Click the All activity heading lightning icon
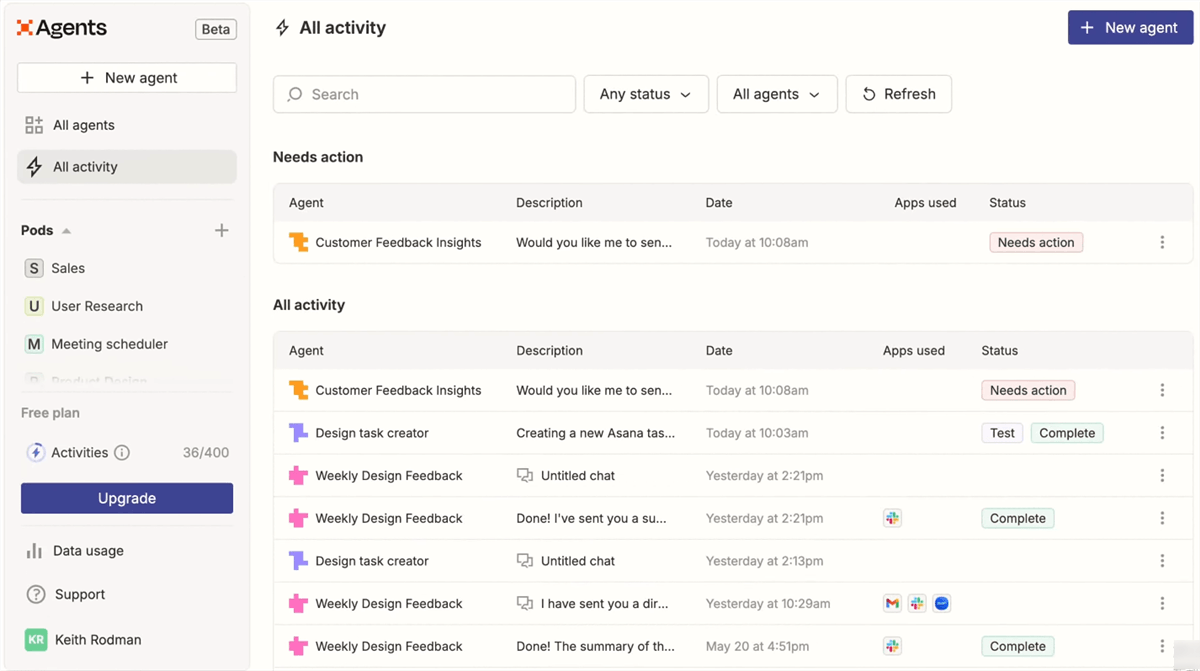1200x671 pixels. pos(283,28)
